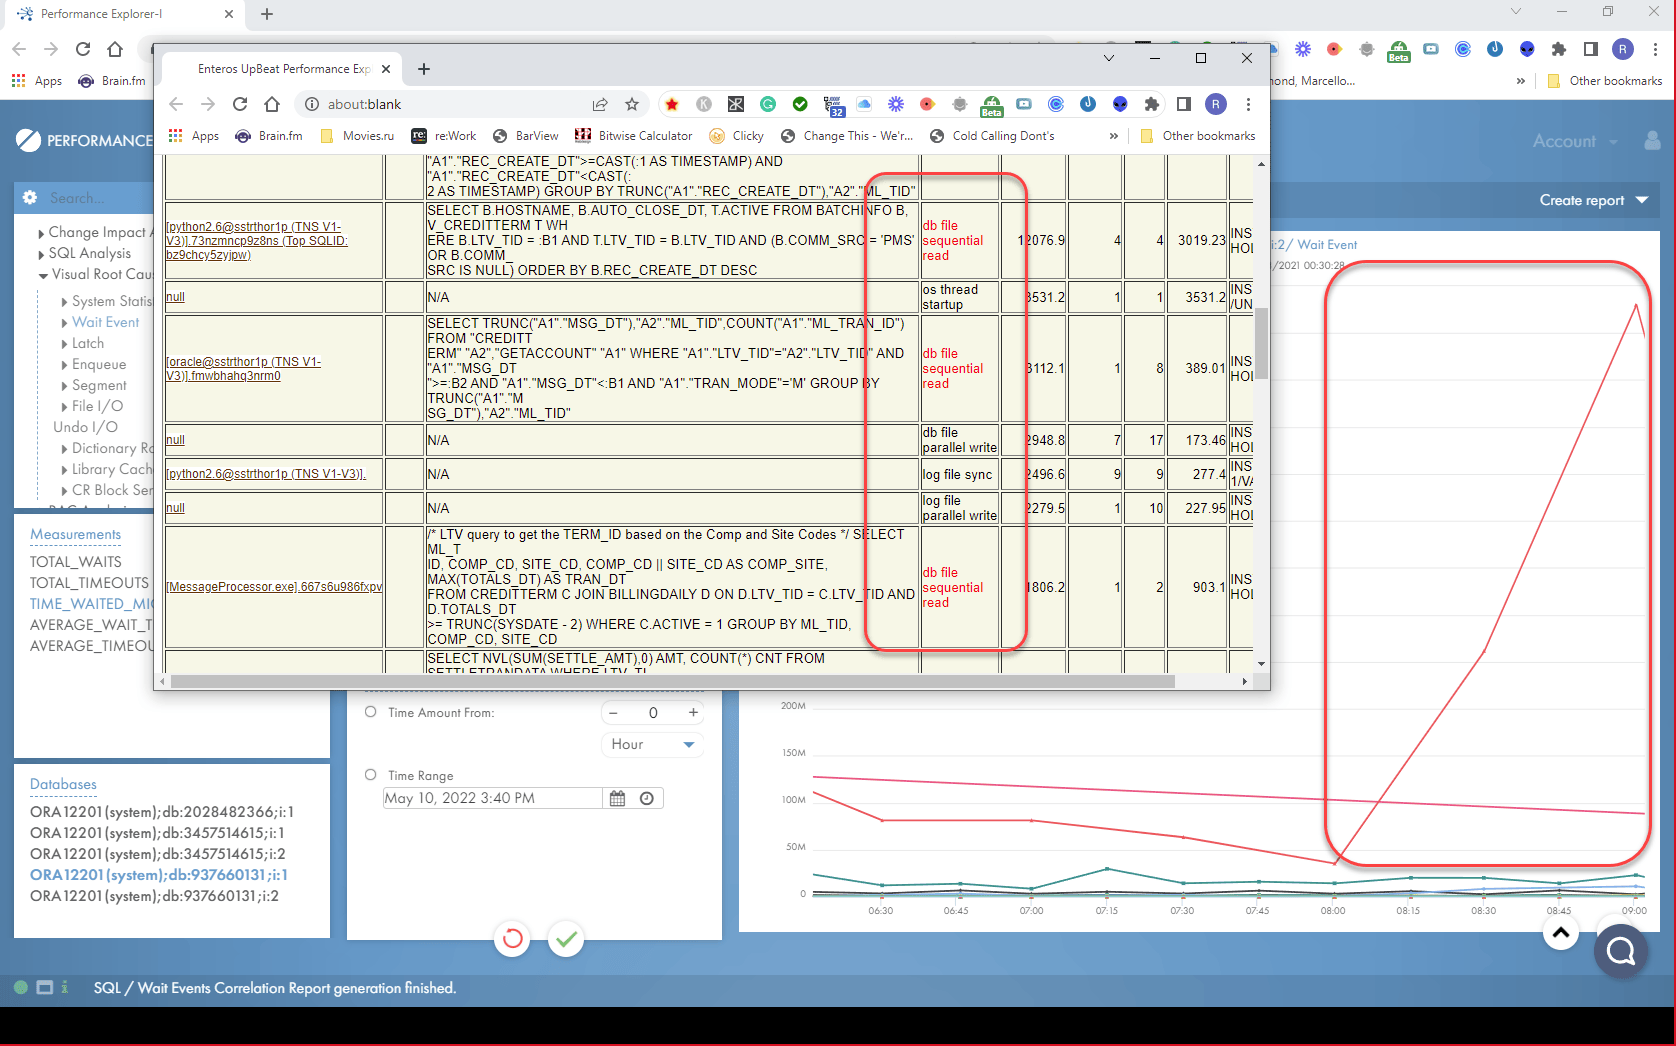
Task: Open the oracle@sstrthor1p fmwbhahq3nrm0 link
Action: (x=243, y=369)
